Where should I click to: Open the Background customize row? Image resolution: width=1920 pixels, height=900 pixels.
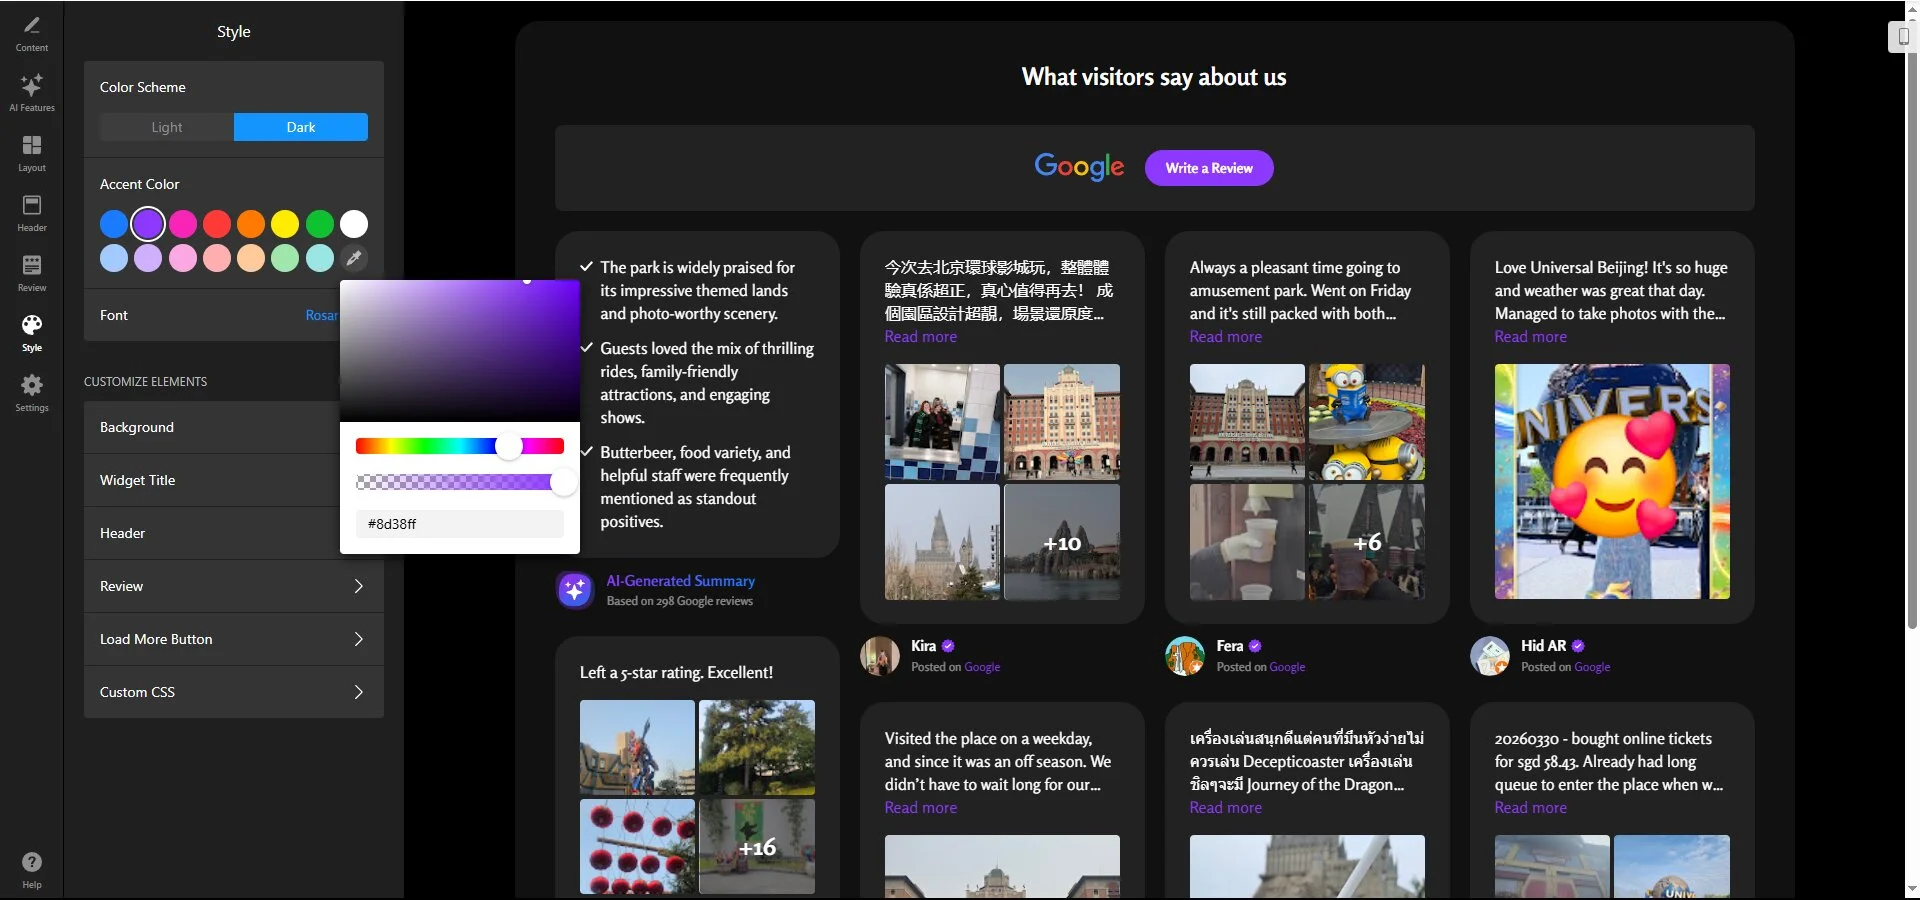(x=212, y=427)
